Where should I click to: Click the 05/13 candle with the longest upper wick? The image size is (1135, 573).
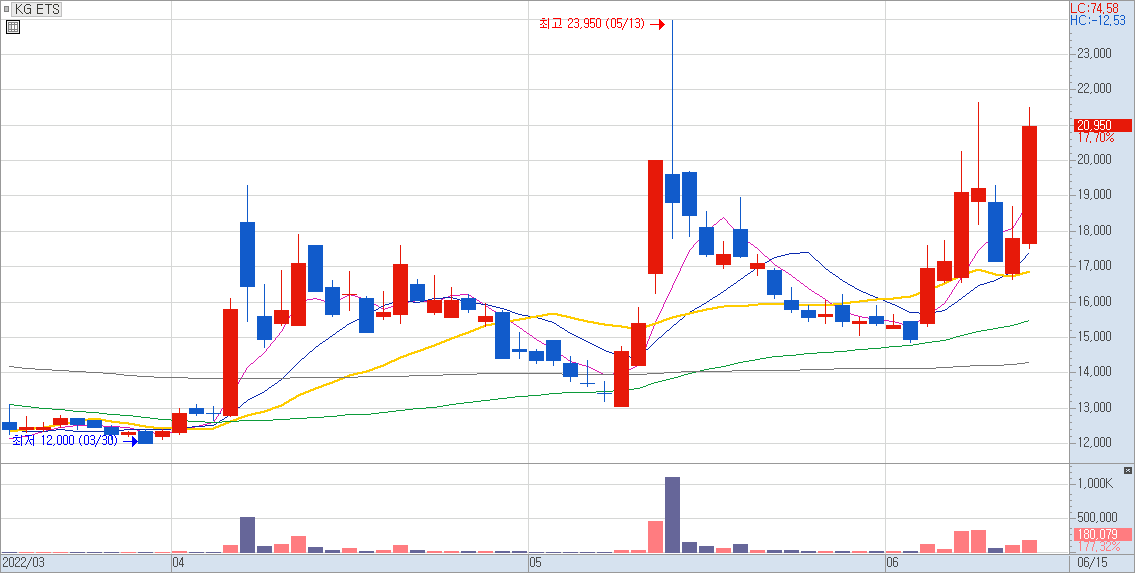click(672, 188)
